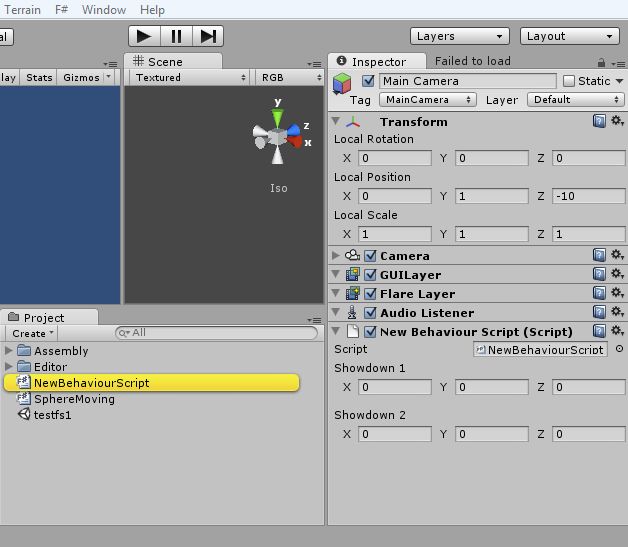Open the Create dropdown in Project panel
Image resolution: width=628 pixels, height=547 pixels.
tap(32, 333)
